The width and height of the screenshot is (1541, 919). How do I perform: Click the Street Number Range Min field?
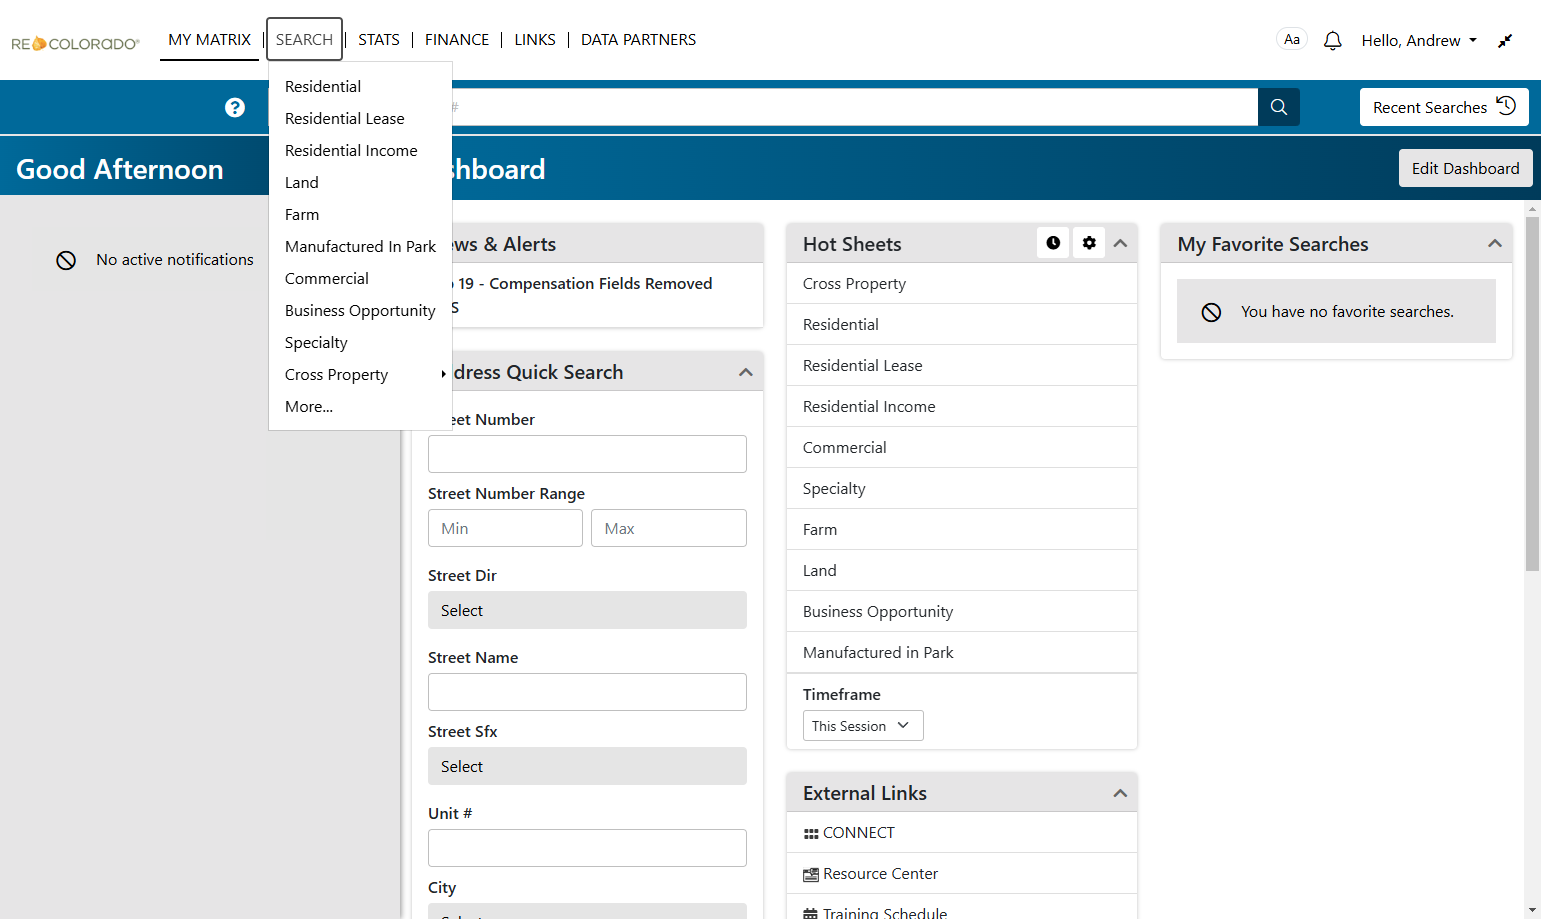pyautogui.click(x=505, y=528)
